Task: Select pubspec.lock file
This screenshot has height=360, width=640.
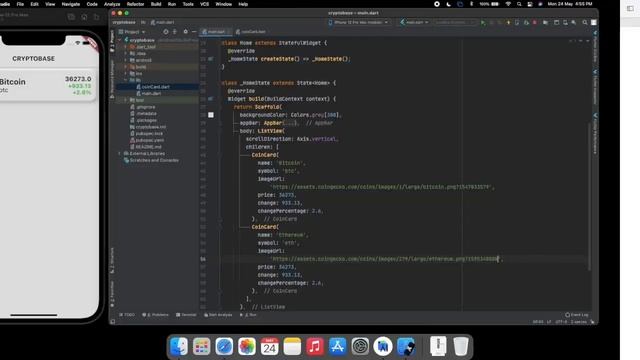Action: tap(146, 133)
